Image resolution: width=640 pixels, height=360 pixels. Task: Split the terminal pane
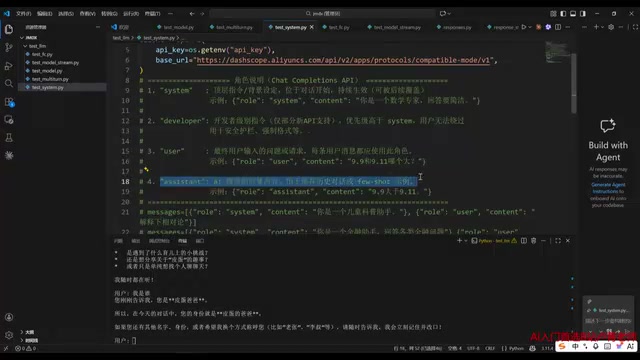click(524, 241)
